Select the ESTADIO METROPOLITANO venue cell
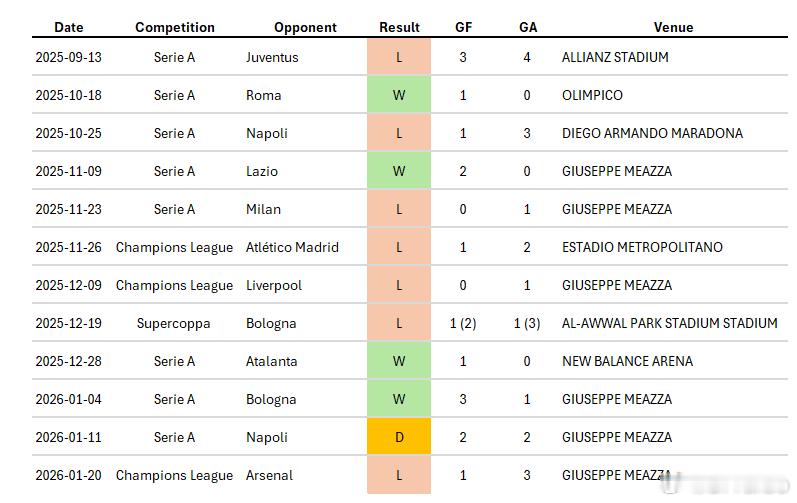This screenshot has width=797, height=503. (642, 247)
